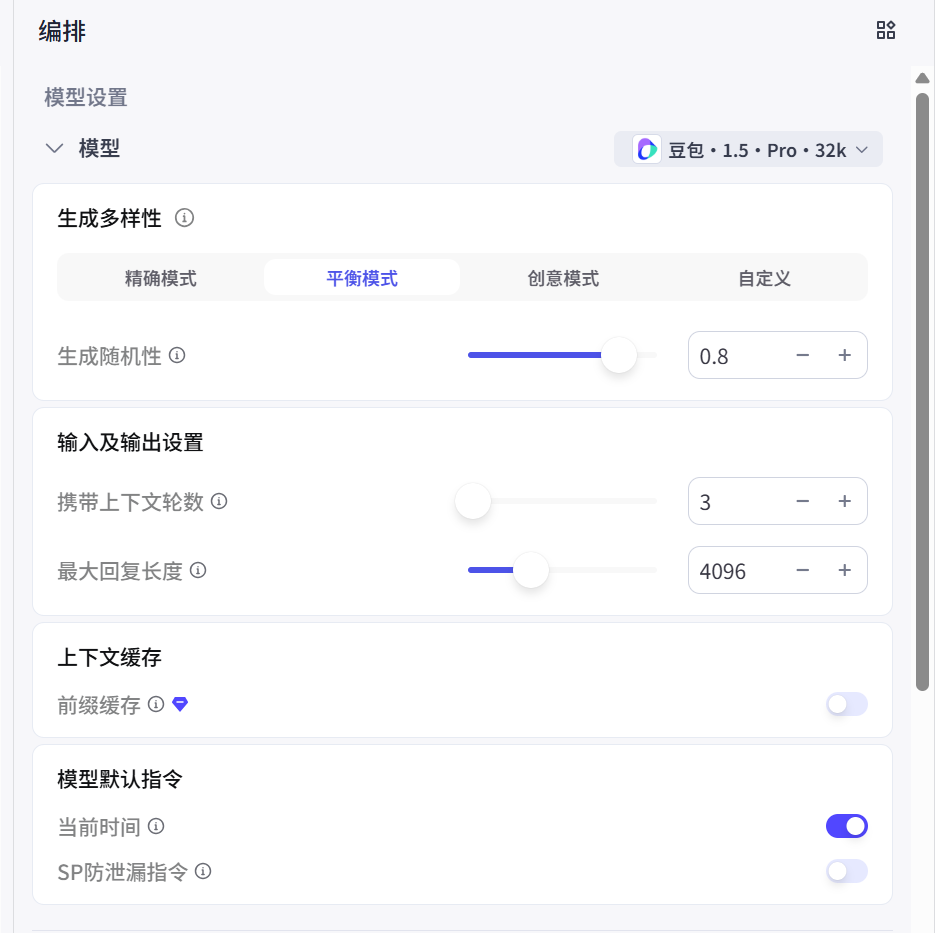Select the 创意模式 tab
Viewport: 952px width, 933px height.
(563, 278)
